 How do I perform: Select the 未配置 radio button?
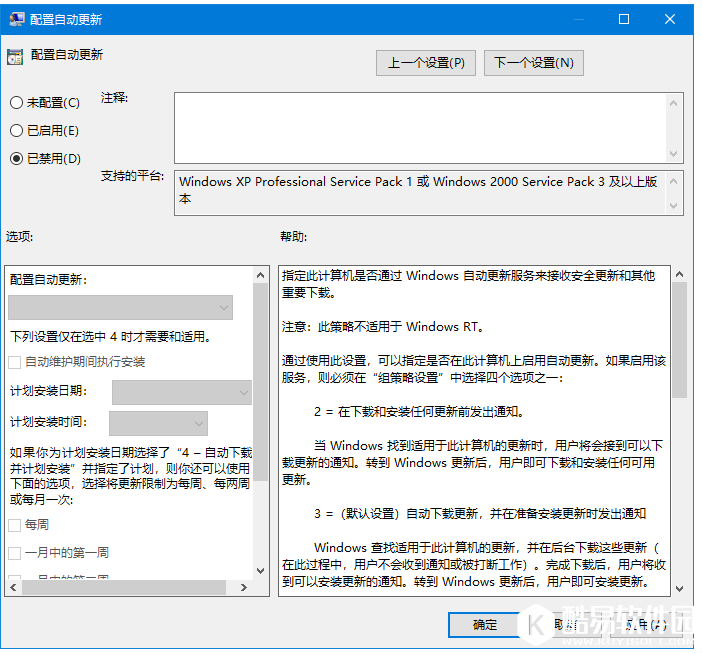pos(16,103)
